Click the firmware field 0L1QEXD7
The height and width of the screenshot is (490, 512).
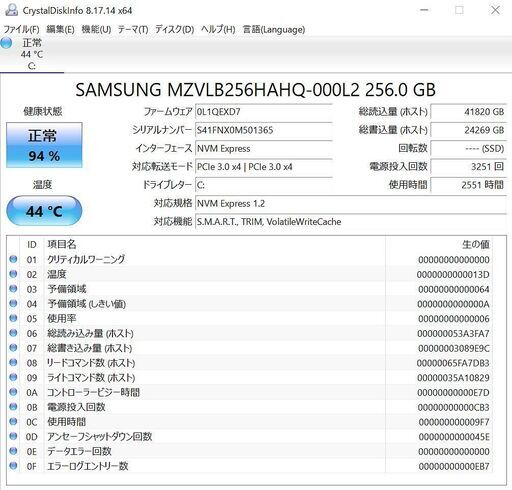263,112
